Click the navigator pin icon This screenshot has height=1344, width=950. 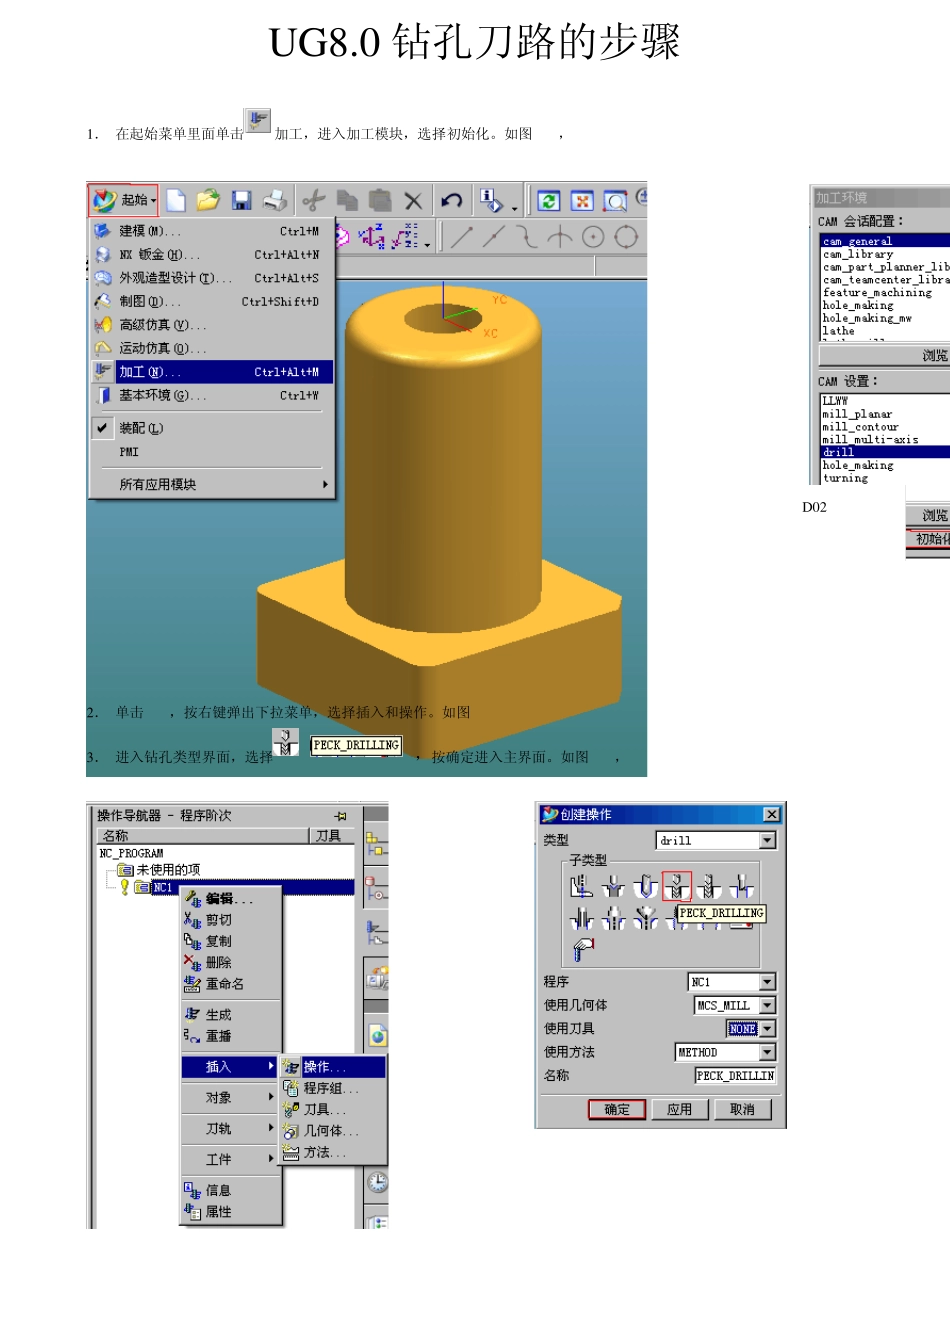click(341, 816)
